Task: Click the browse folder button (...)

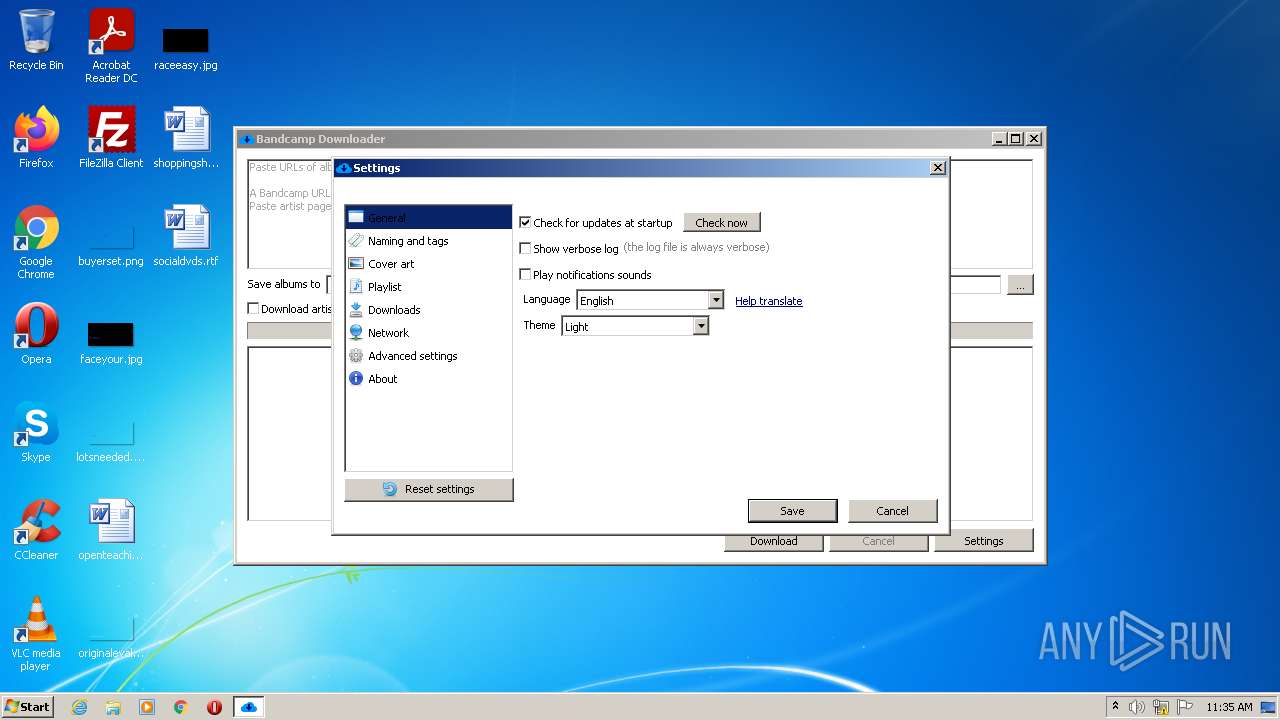Action: pyautogui.click(x=1019, y=285)
